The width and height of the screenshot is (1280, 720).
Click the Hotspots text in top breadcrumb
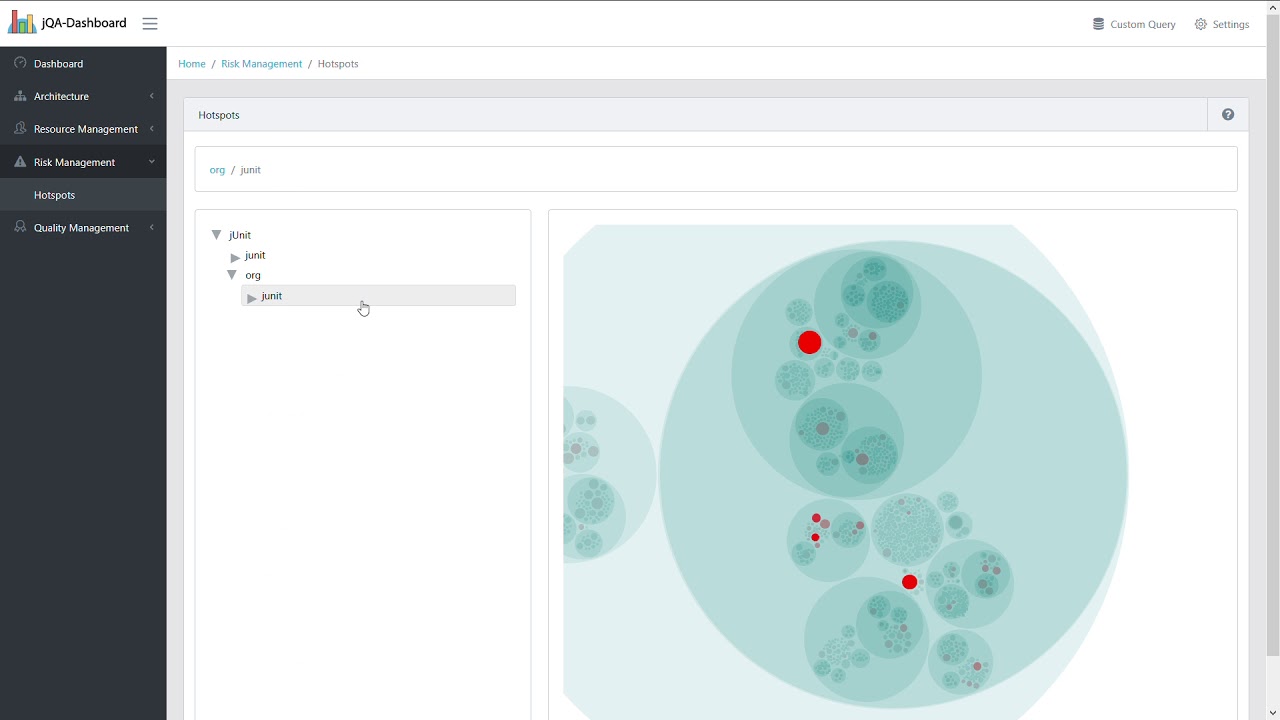[x=338, y=64]
